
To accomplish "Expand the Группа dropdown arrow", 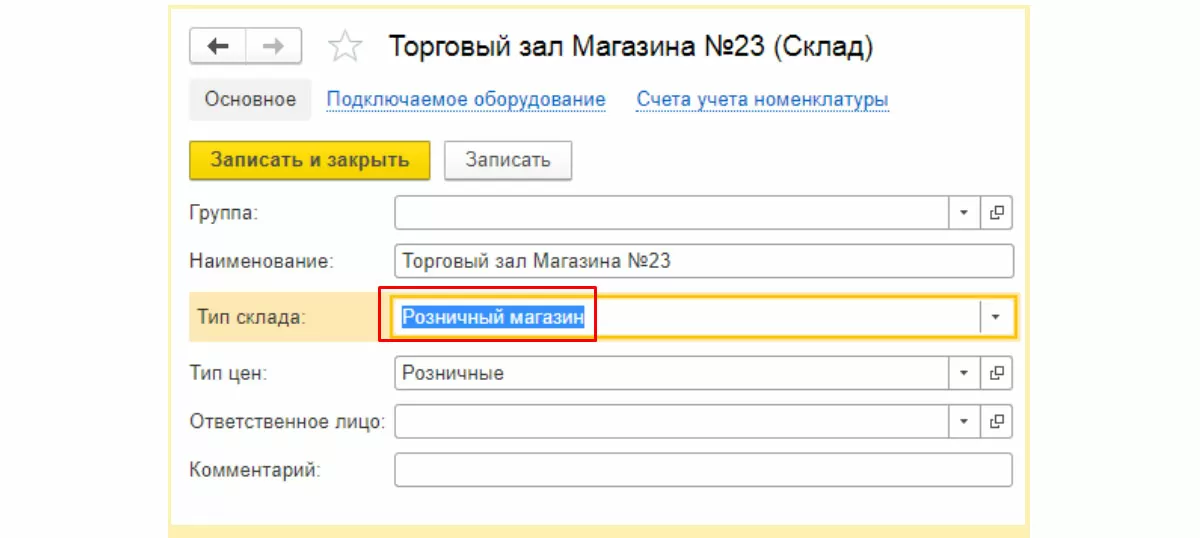I will (x=964, y=212).
